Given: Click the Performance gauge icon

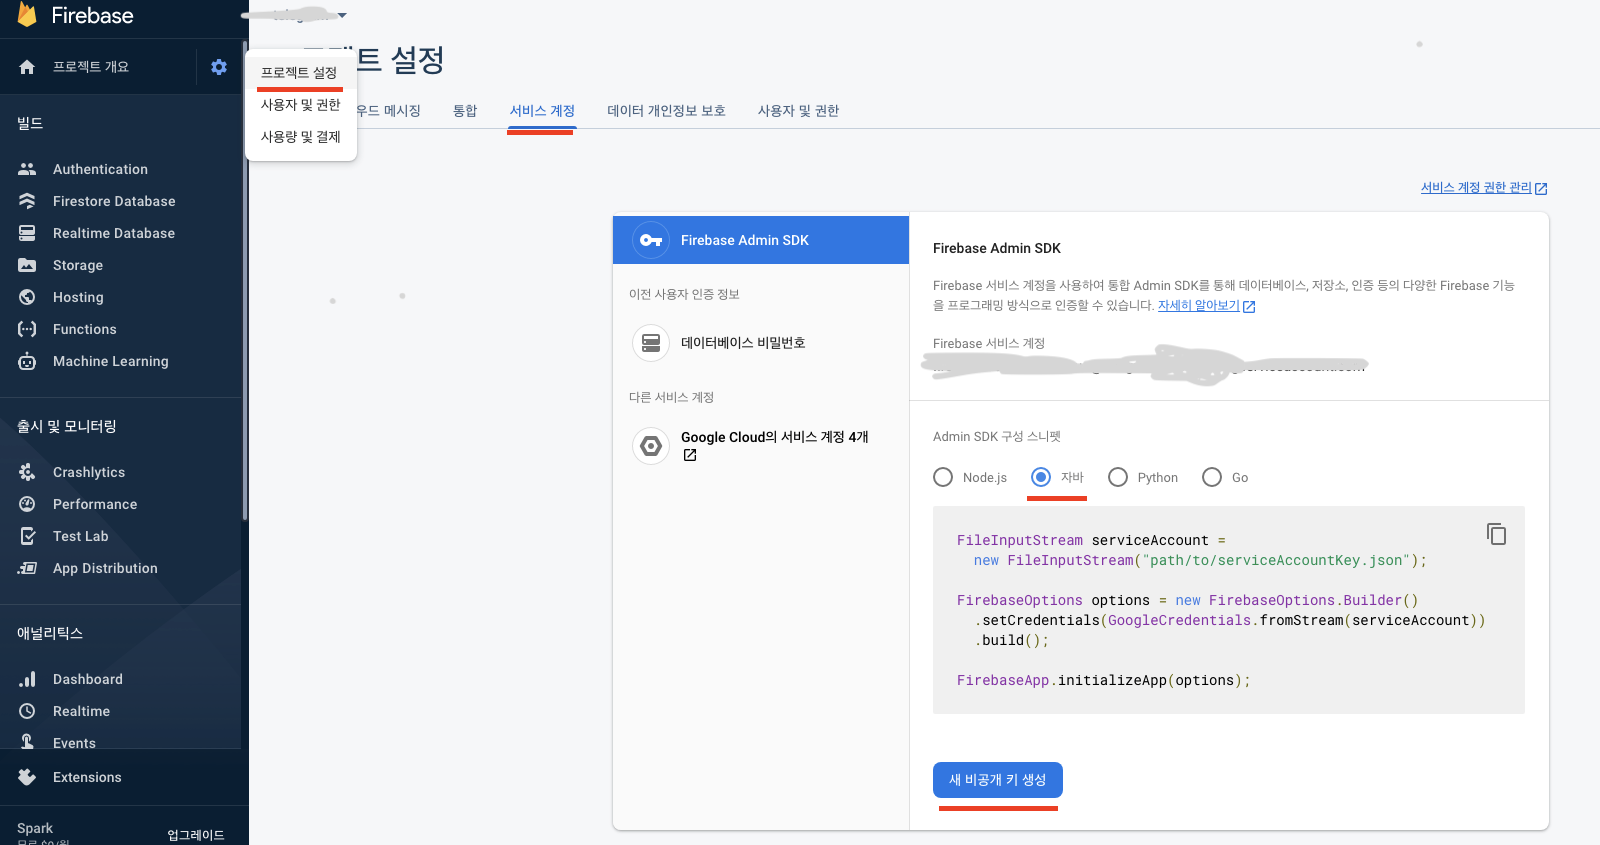Looking at the screenshot, I should pos(27,504).
